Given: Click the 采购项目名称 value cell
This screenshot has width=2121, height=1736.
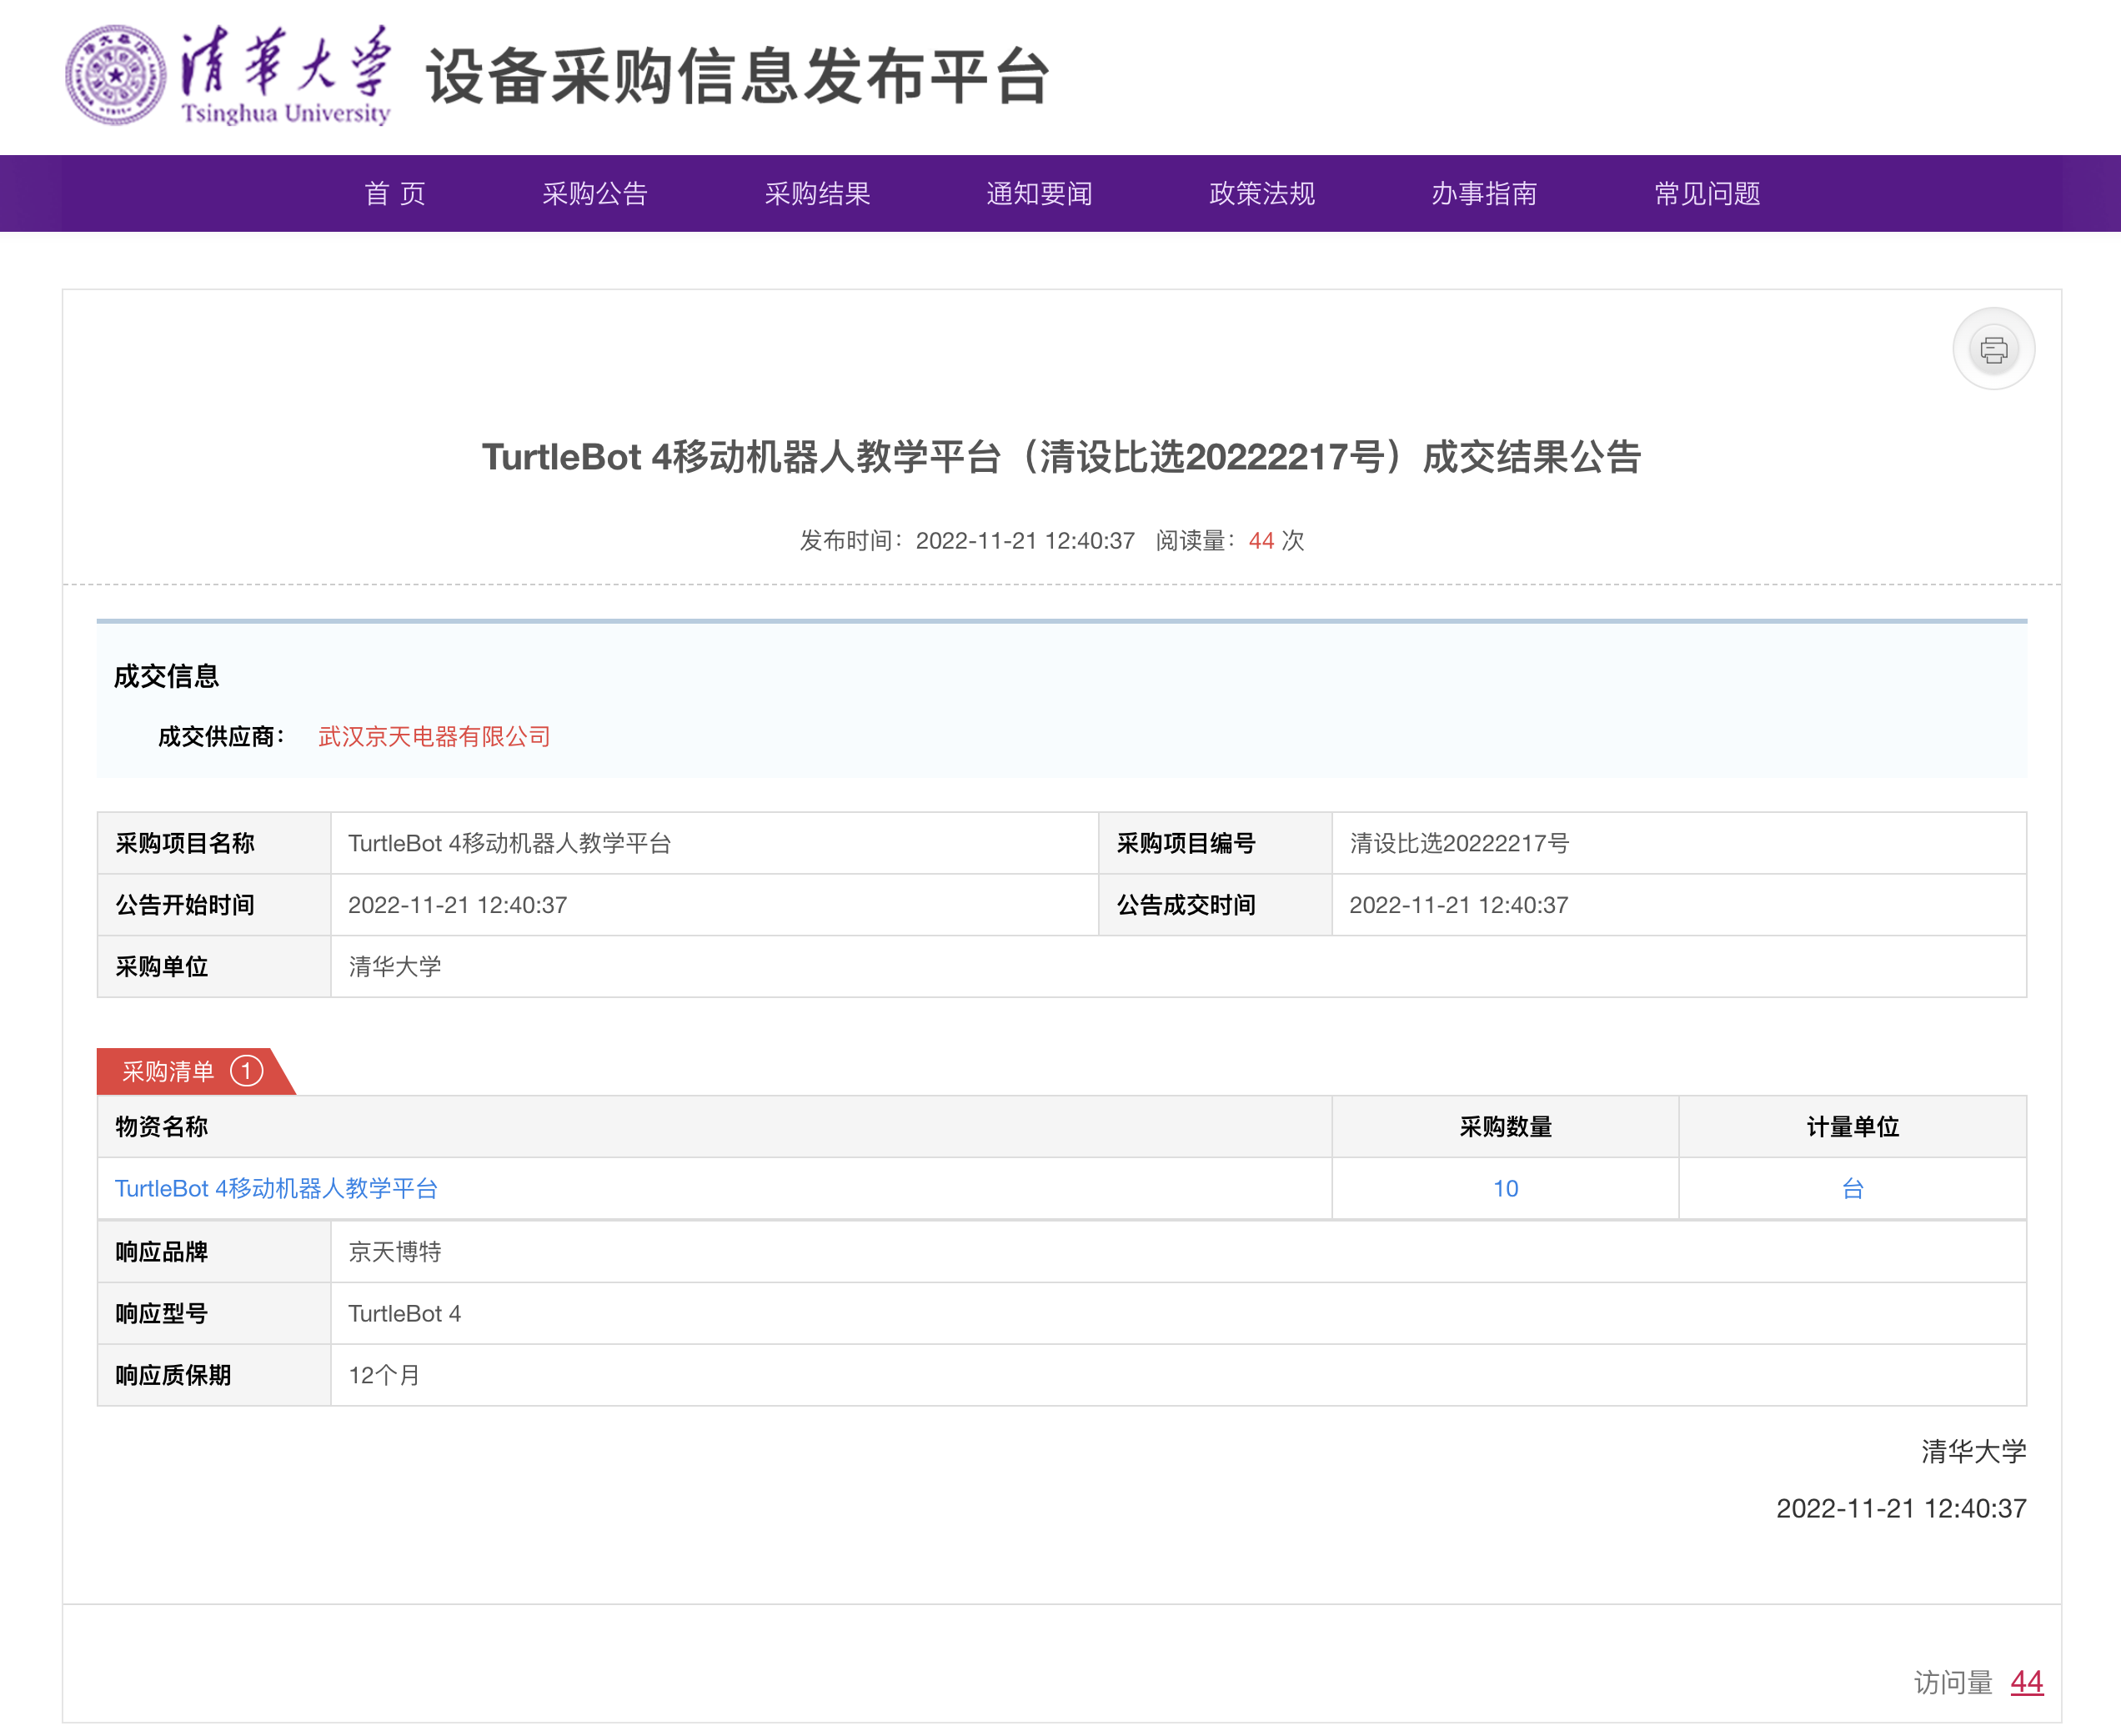Looking at the screenshot, I should (x=714, y=843).
